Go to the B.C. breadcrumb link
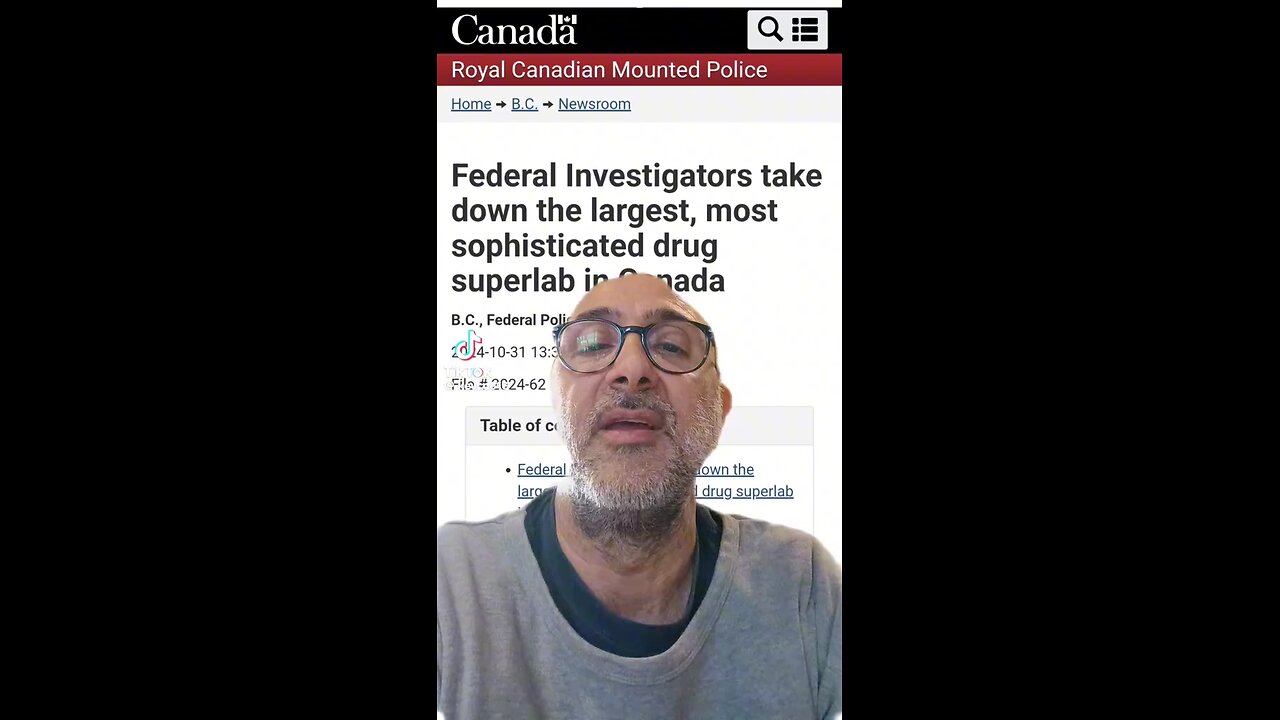 (x=524, y=104)
